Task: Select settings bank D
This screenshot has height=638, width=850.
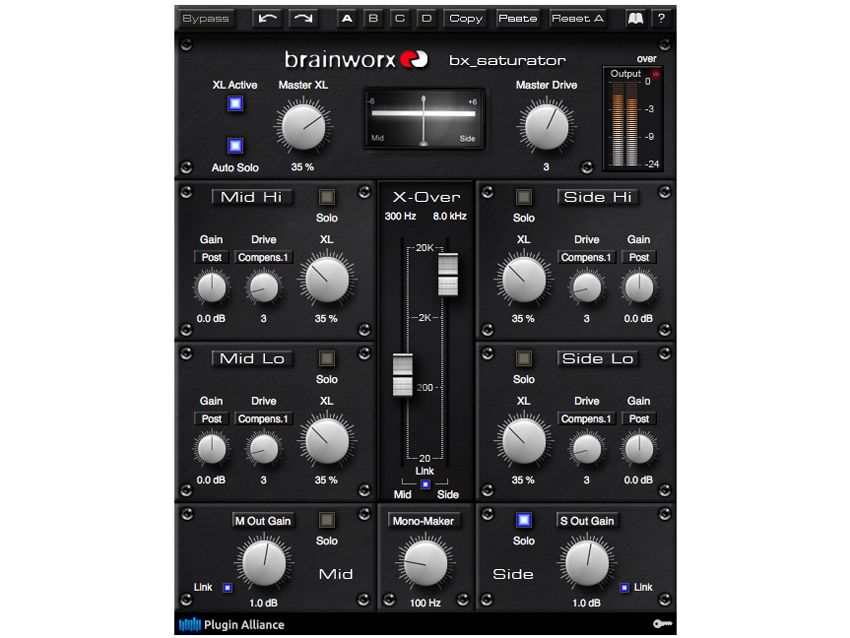Action: coord(427,18)
